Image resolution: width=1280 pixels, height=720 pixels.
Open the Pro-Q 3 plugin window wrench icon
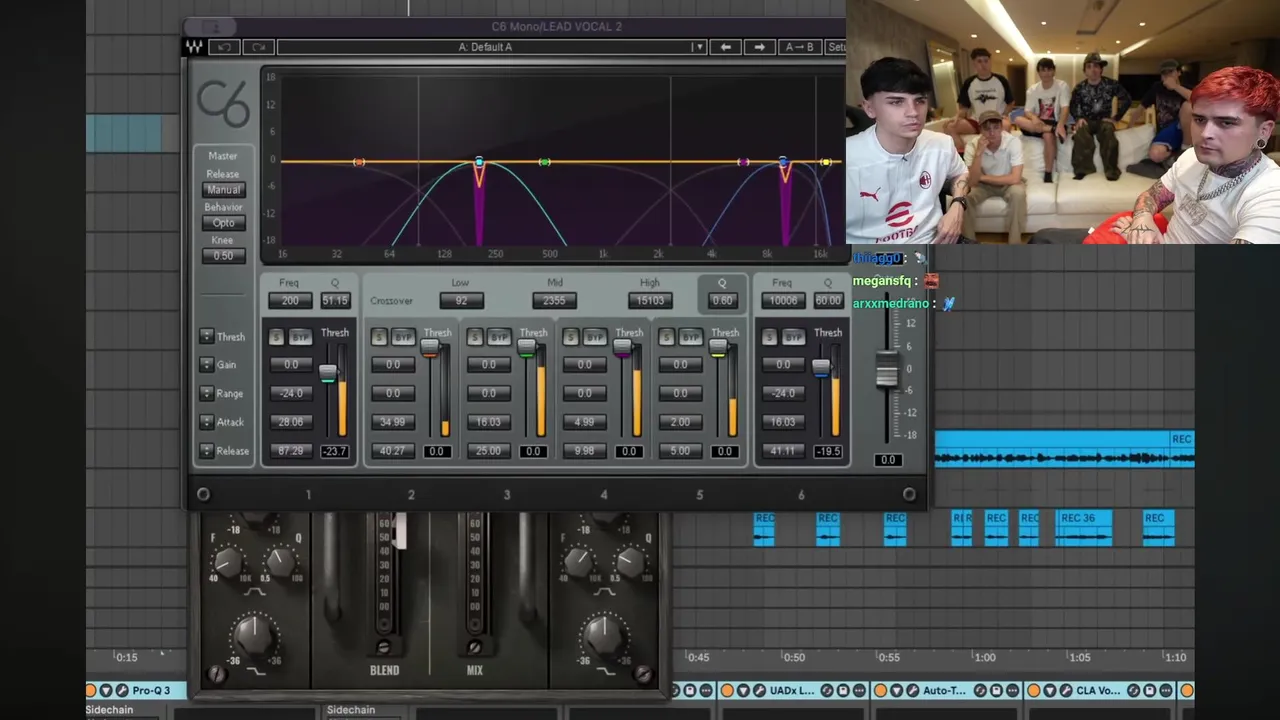click(x=122, y=690)
